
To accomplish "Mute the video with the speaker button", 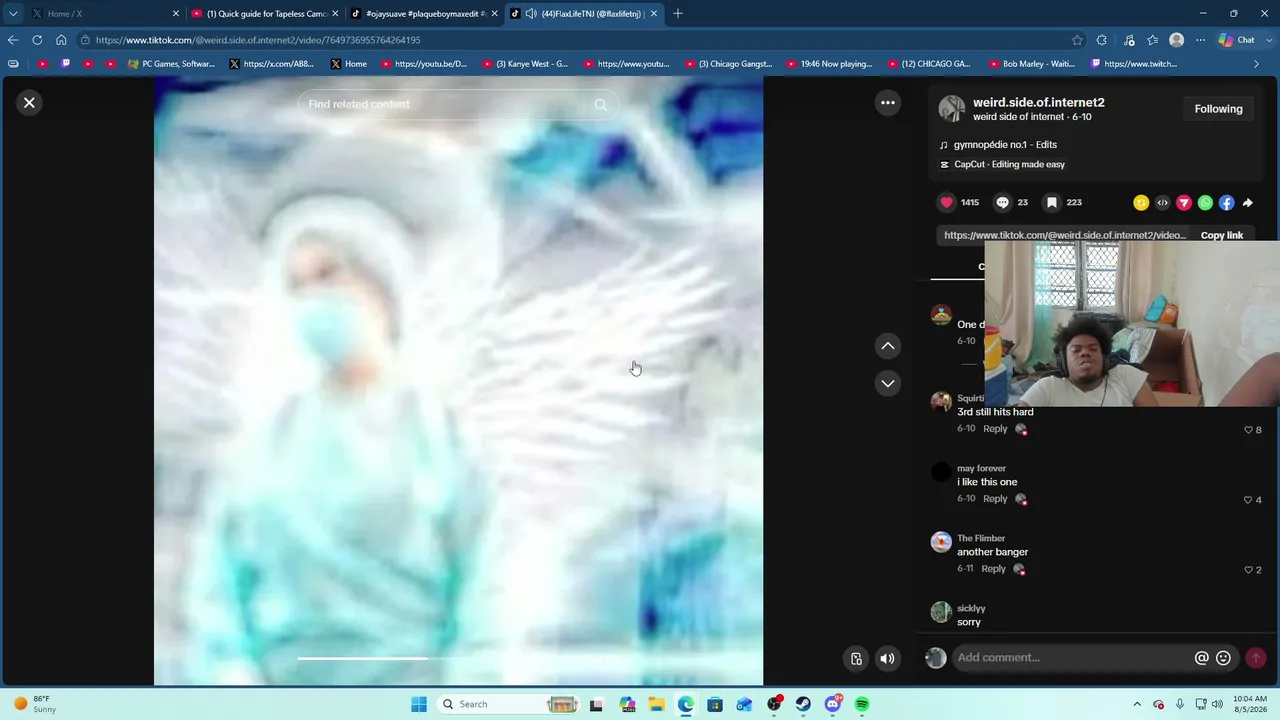I will click(887, 658).
